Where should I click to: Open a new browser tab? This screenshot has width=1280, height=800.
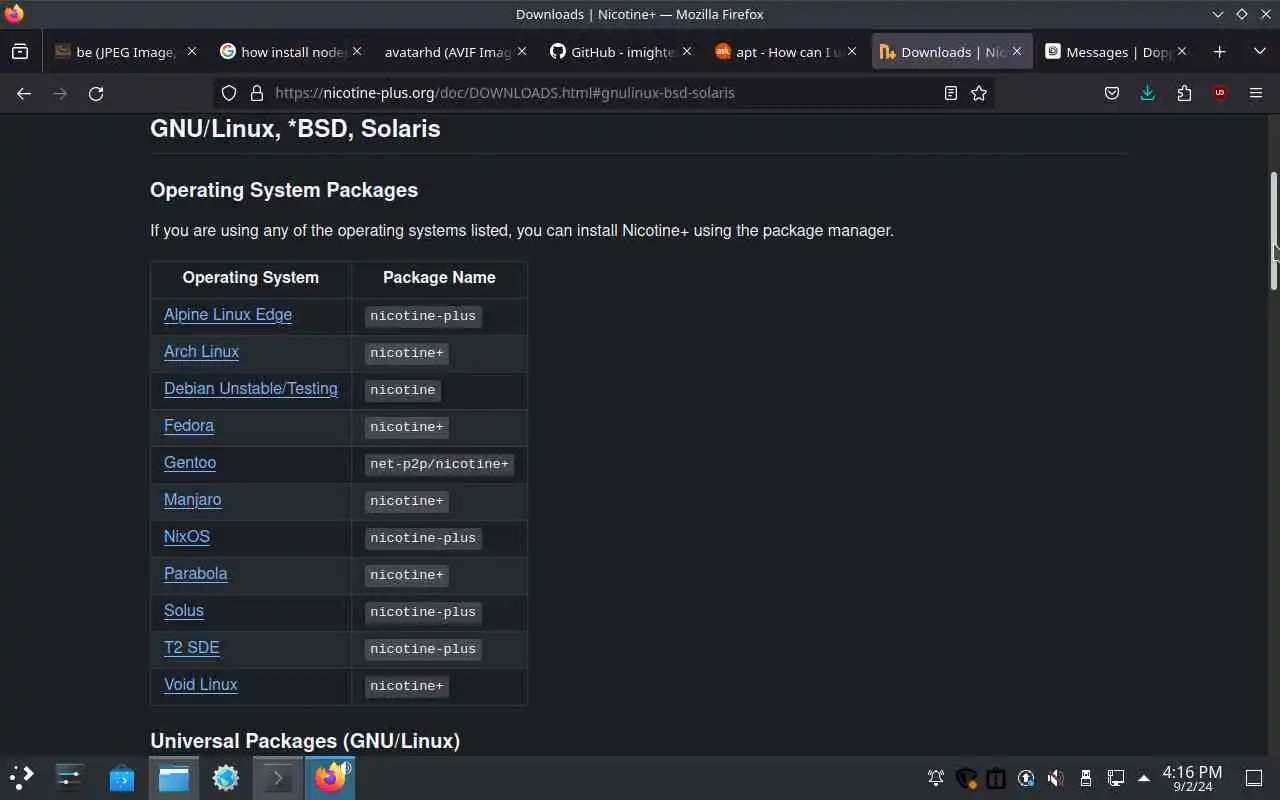(1219, 52)
